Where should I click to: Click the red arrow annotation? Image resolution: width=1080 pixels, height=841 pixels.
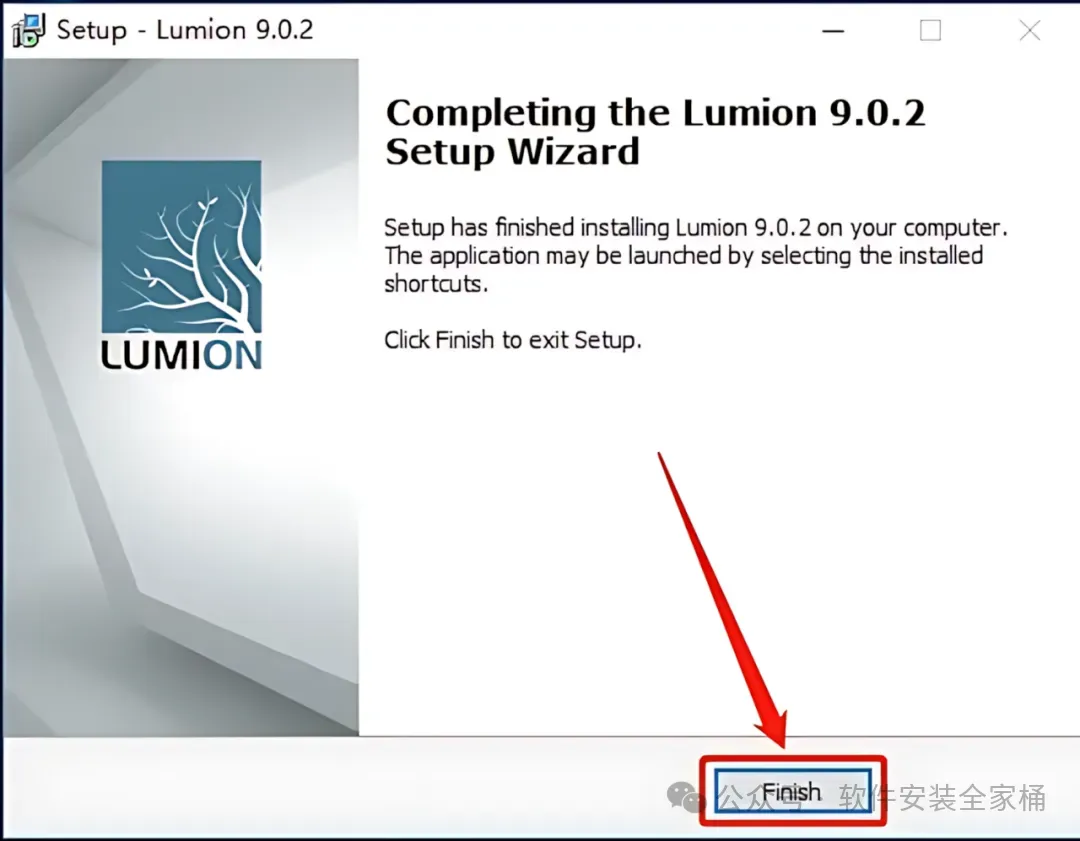(723, 599)
